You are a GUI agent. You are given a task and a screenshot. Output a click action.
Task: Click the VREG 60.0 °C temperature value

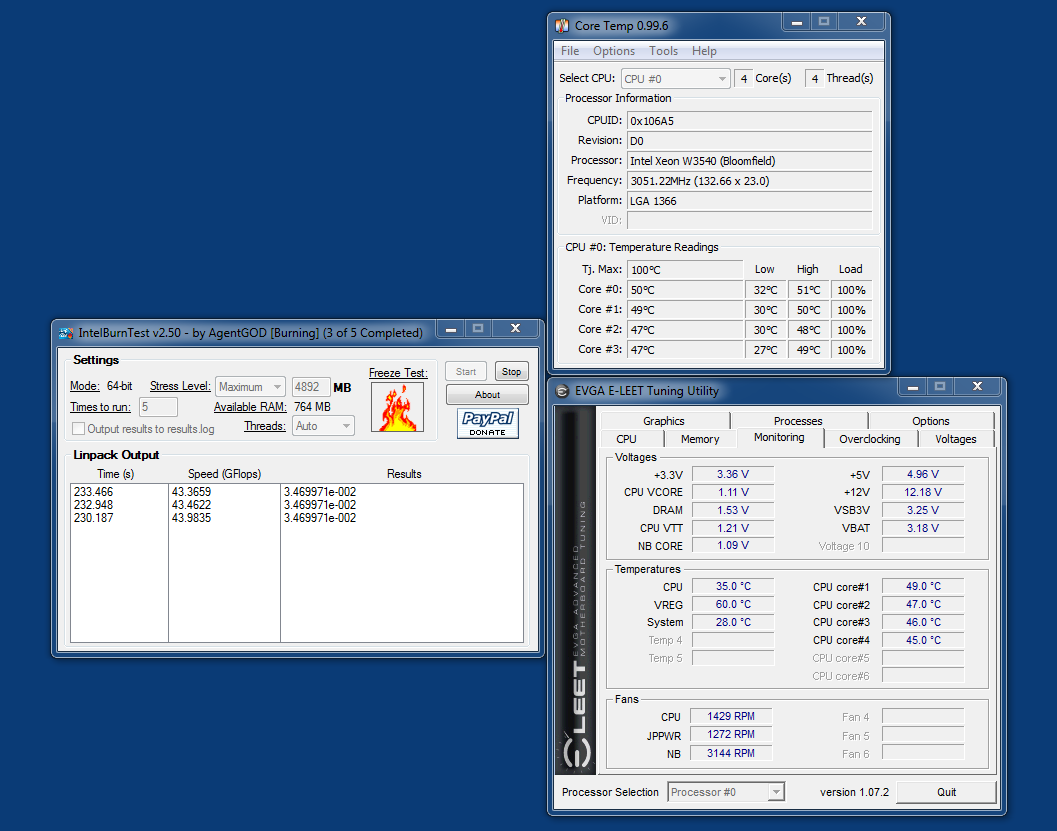pyautogui.click(x=733, y=605)
